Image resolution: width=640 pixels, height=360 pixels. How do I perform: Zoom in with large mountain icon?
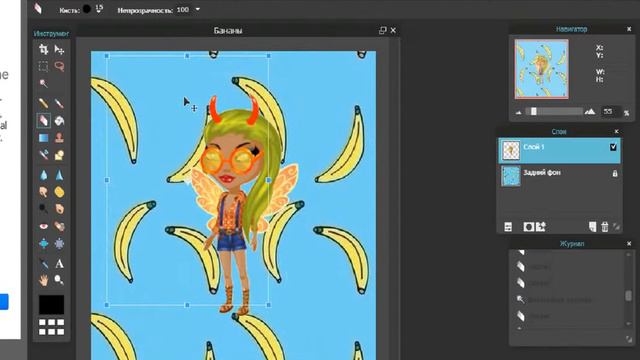click(x=590, y=111)
